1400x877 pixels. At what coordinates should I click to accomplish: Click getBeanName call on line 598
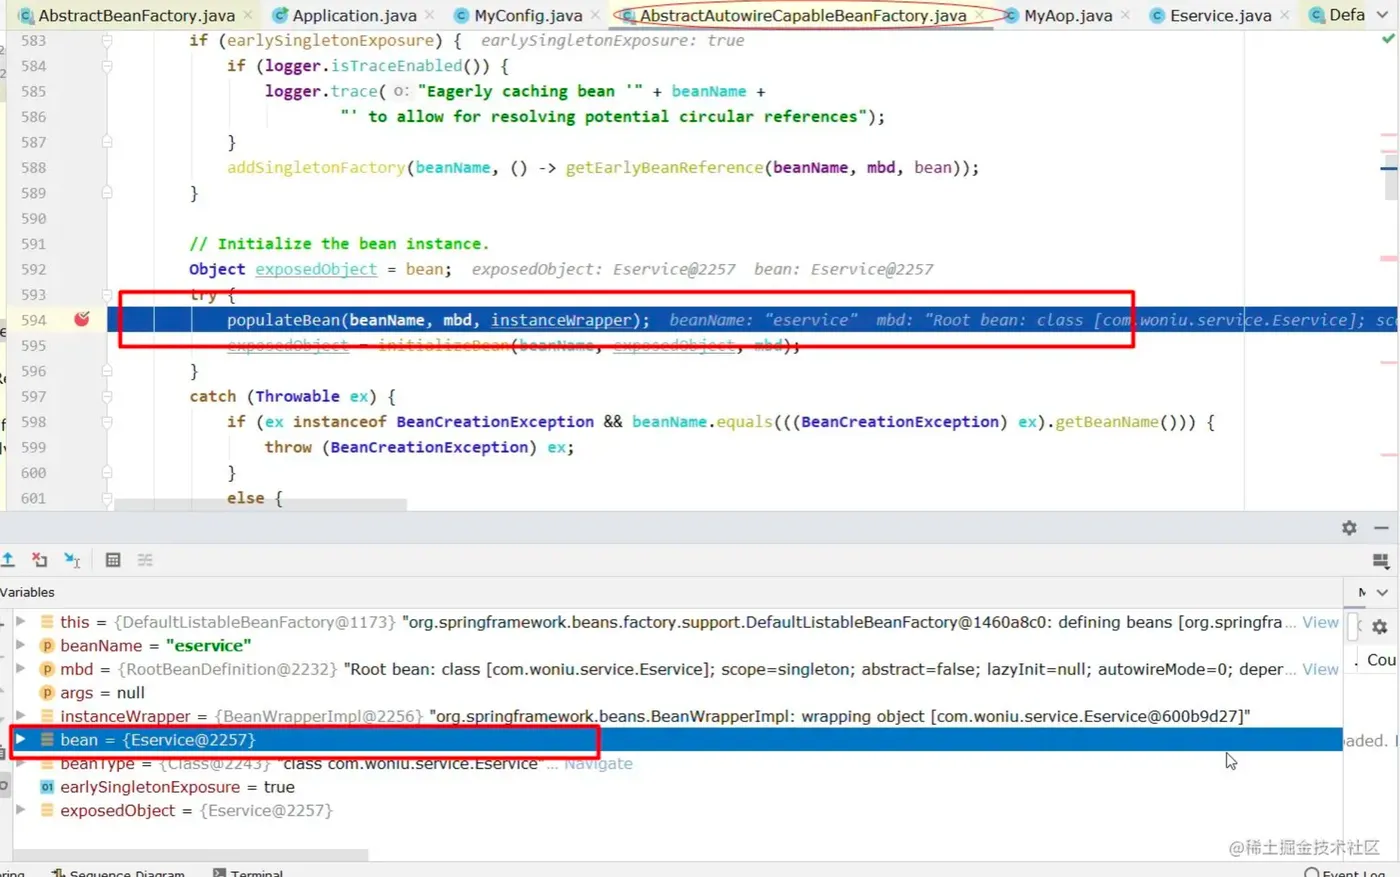click(1107, 422)
